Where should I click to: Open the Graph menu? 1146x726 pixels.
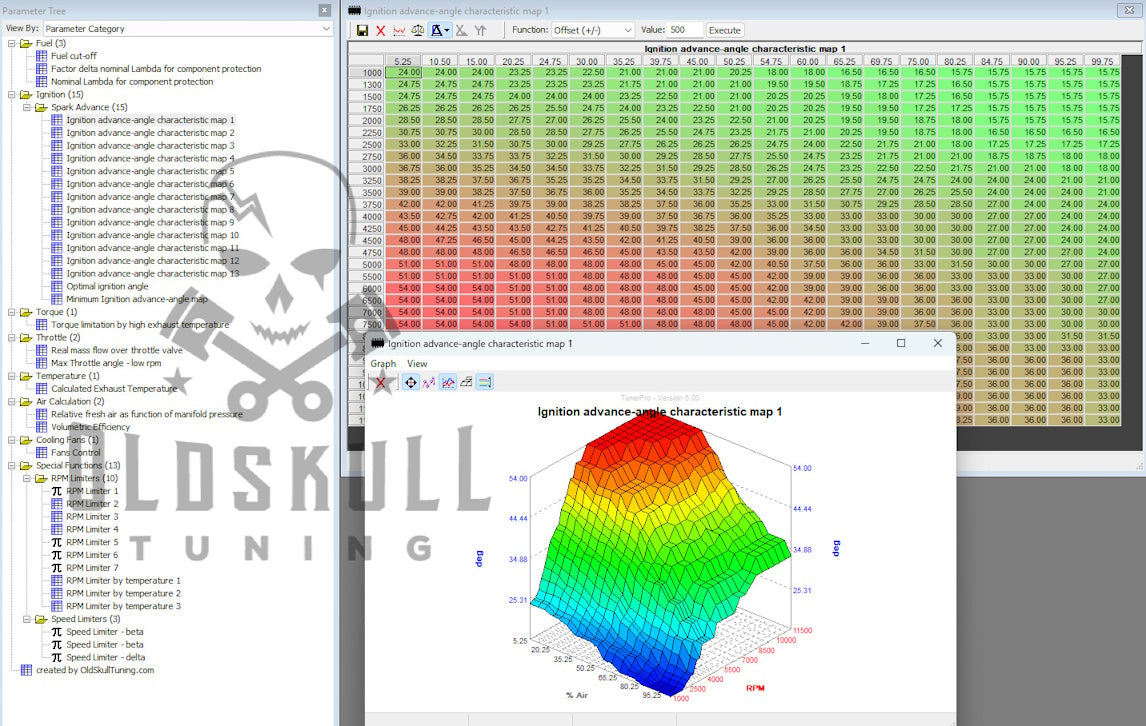click(383, 363)
